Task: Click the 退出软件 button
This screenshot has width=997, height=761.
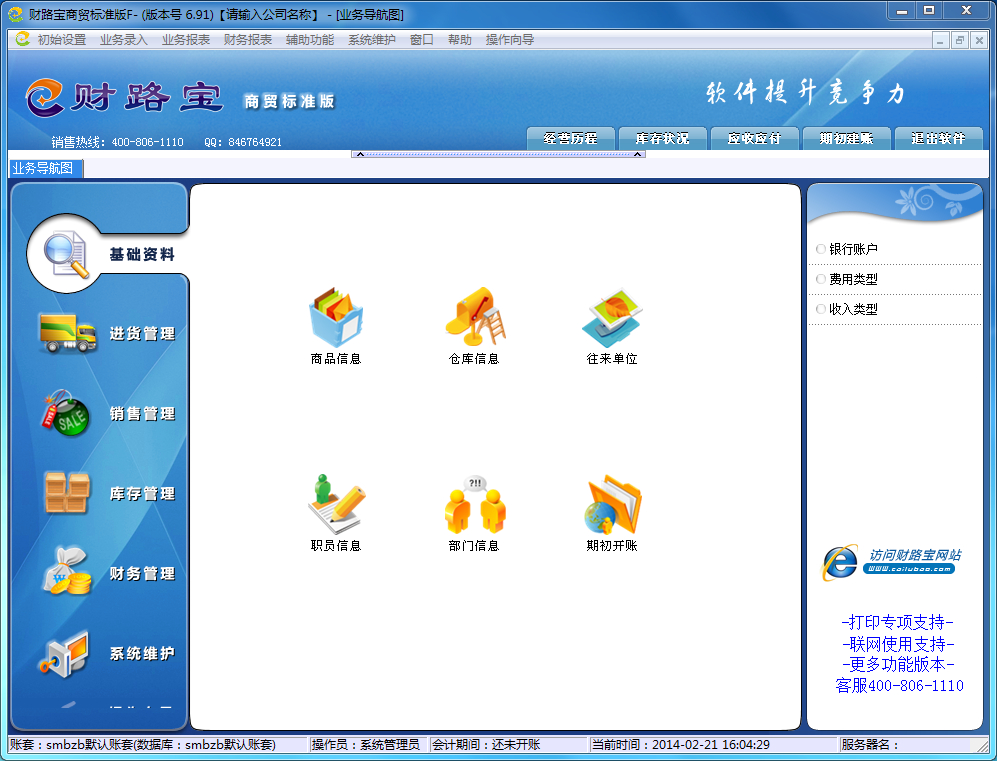Action: (x=939, y=138)
